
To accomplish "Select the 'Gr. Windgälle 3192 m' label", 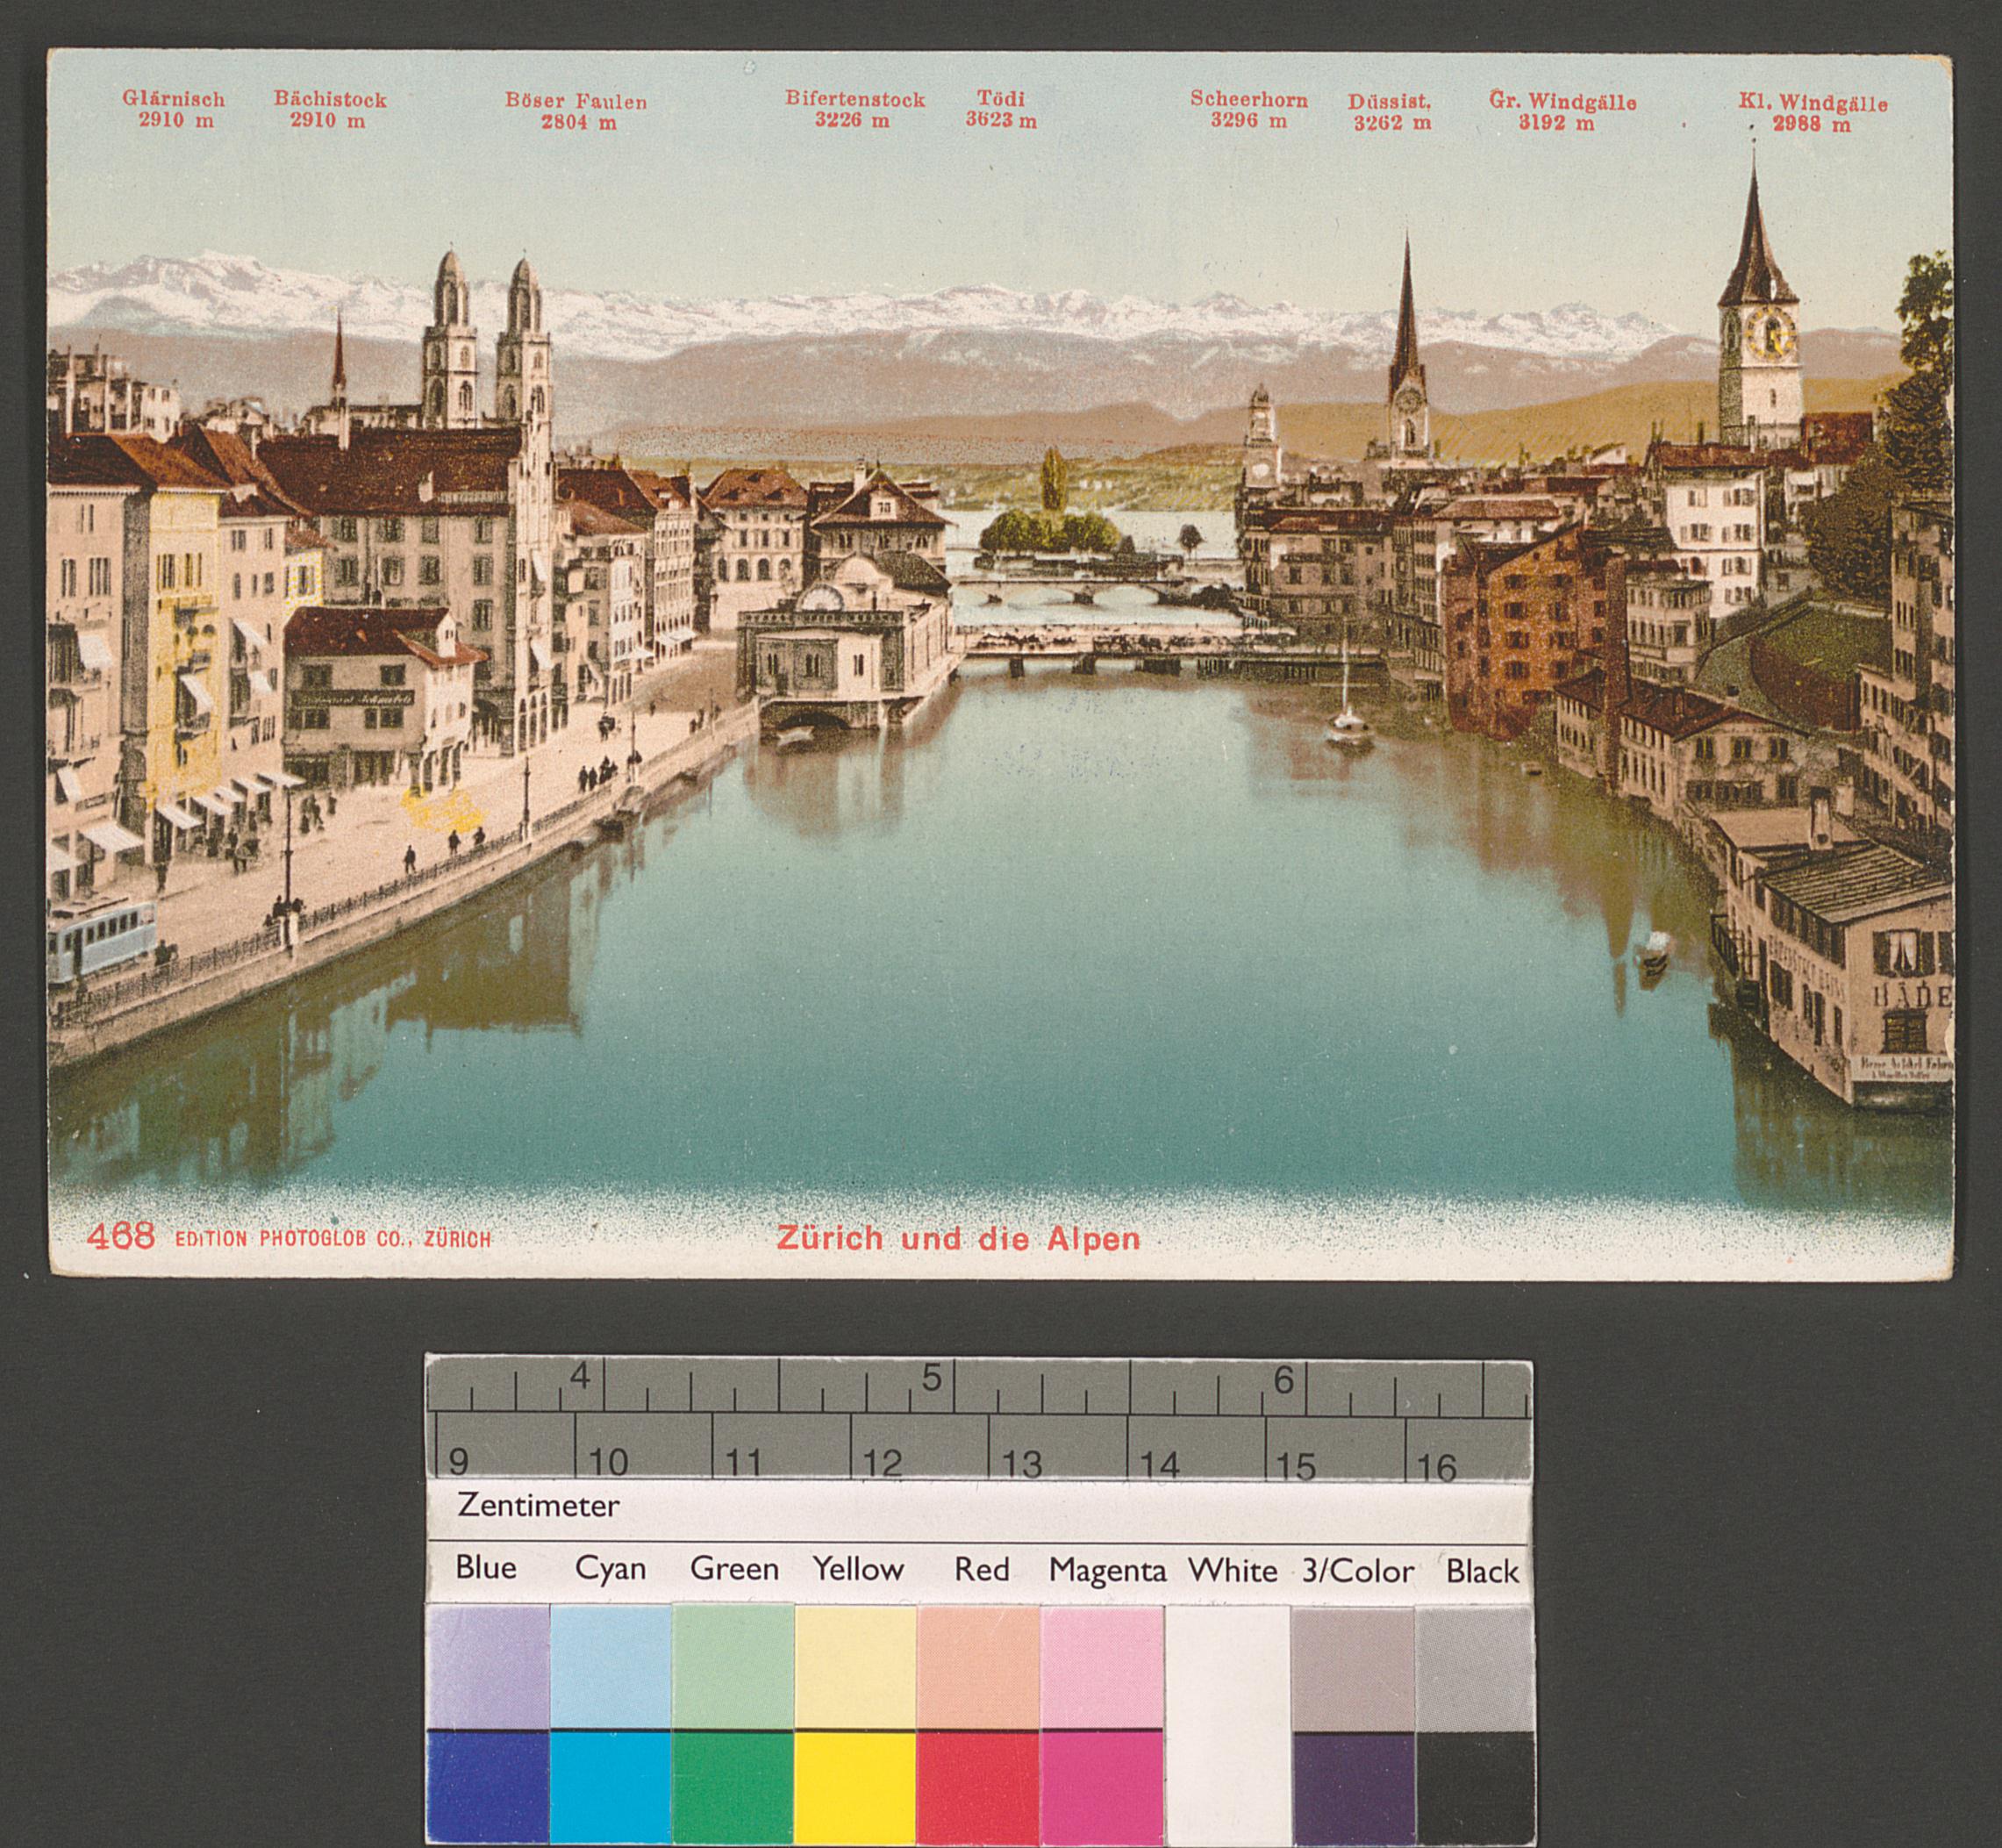I will (x=1562, y=112).
